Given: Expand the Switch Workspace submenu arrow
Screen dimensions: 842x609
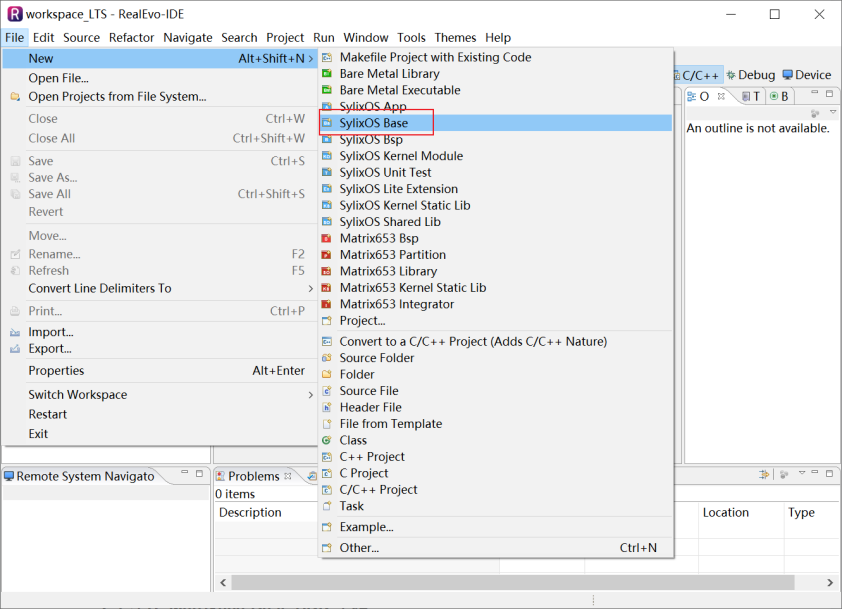Looking at the screenshot, I should coord(311,395).
